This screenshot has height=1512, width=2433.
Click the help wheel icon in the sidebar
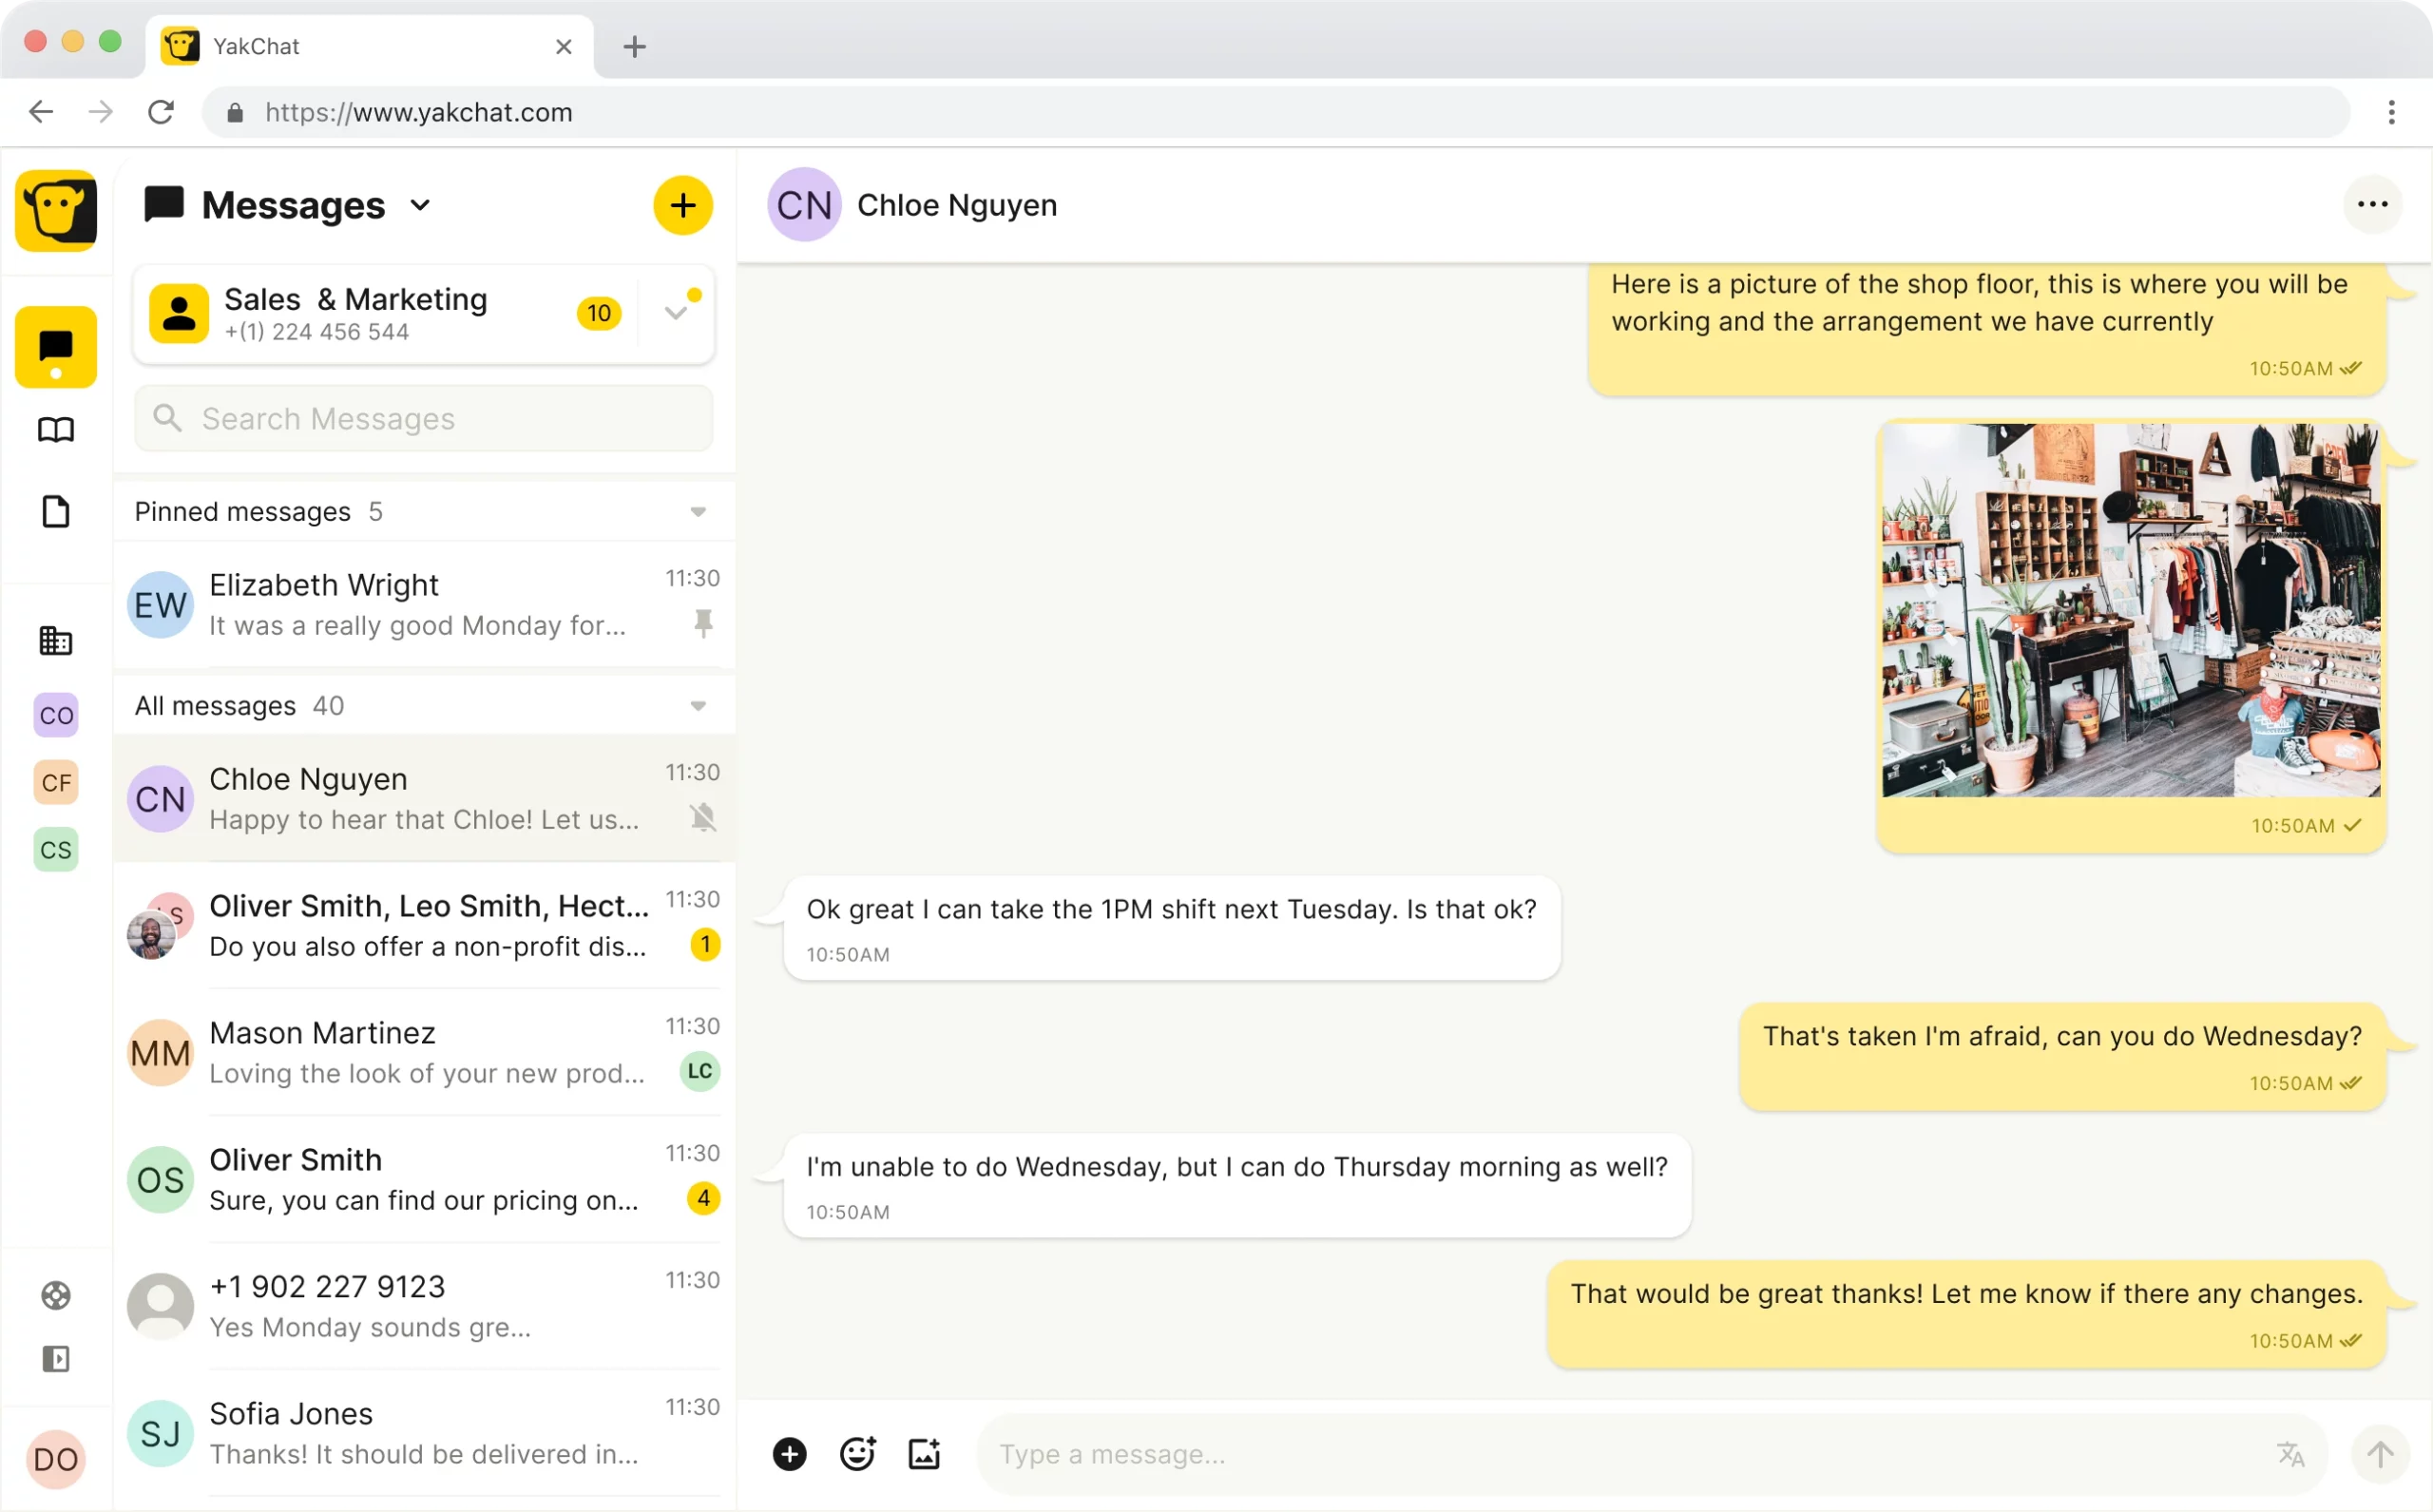pos(55,1295)
